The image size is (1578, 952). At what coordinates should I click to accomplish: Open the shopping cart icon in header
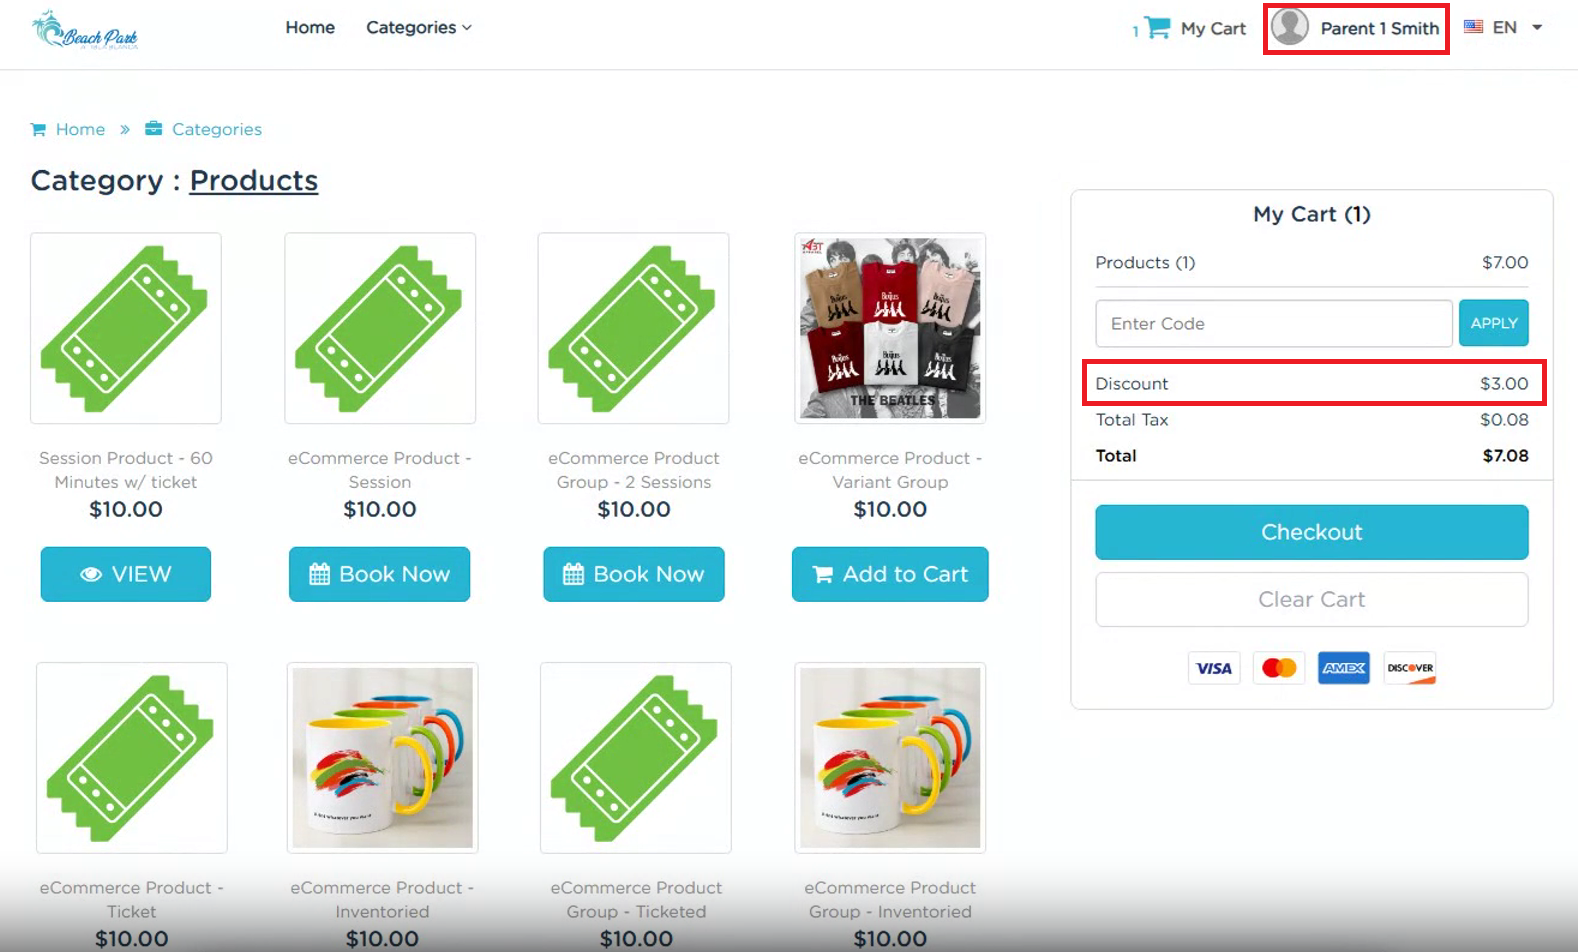(x=1157, y=28)
